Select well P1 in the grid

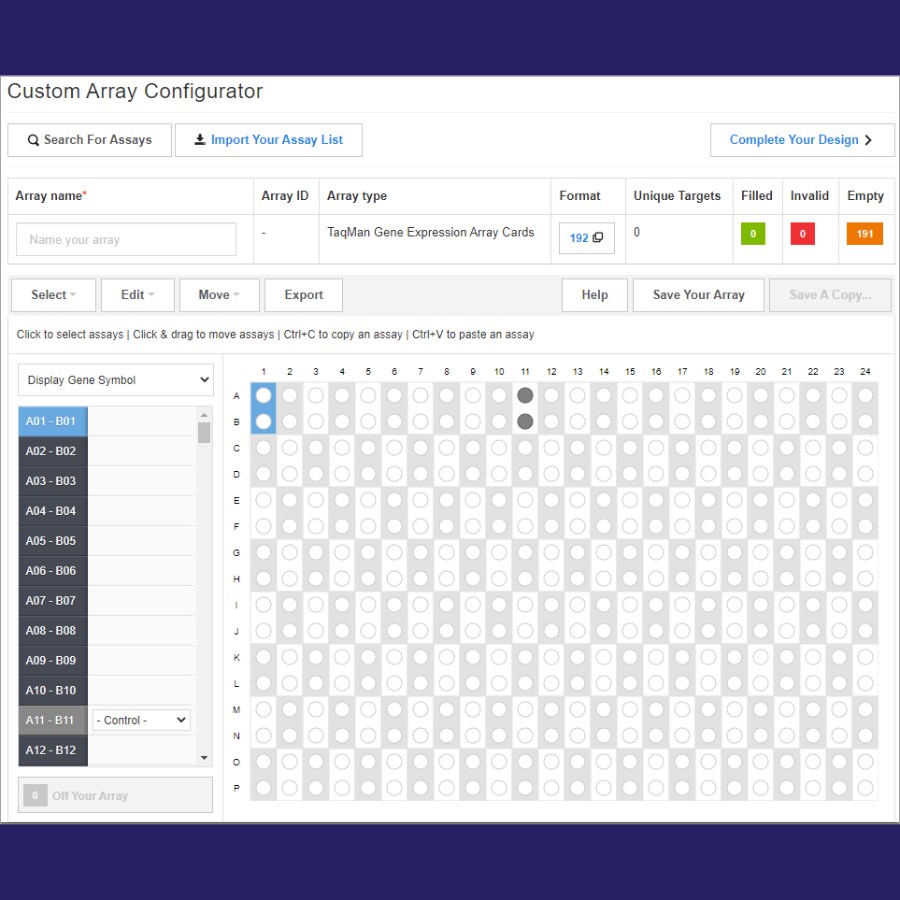(x=263, y=788)
